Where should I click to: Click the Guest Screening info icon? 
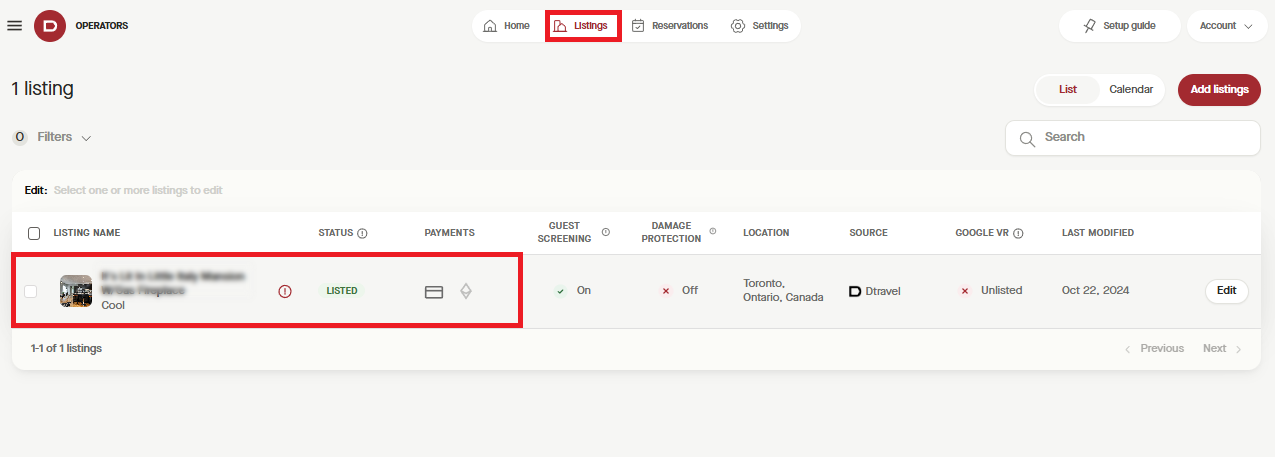[x=606, y=232]
